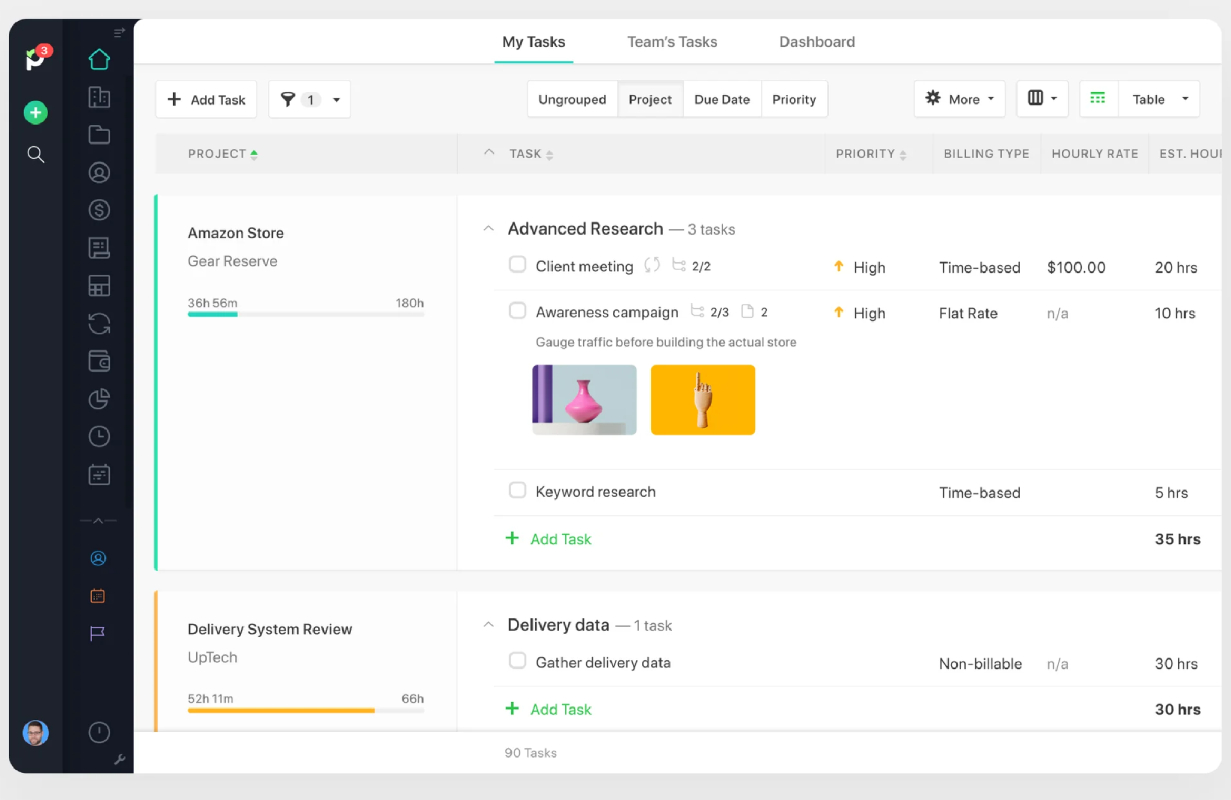Open the dollar sign icon in sidebar
Screen dimensions: 1231x800
tap(99, 210)
